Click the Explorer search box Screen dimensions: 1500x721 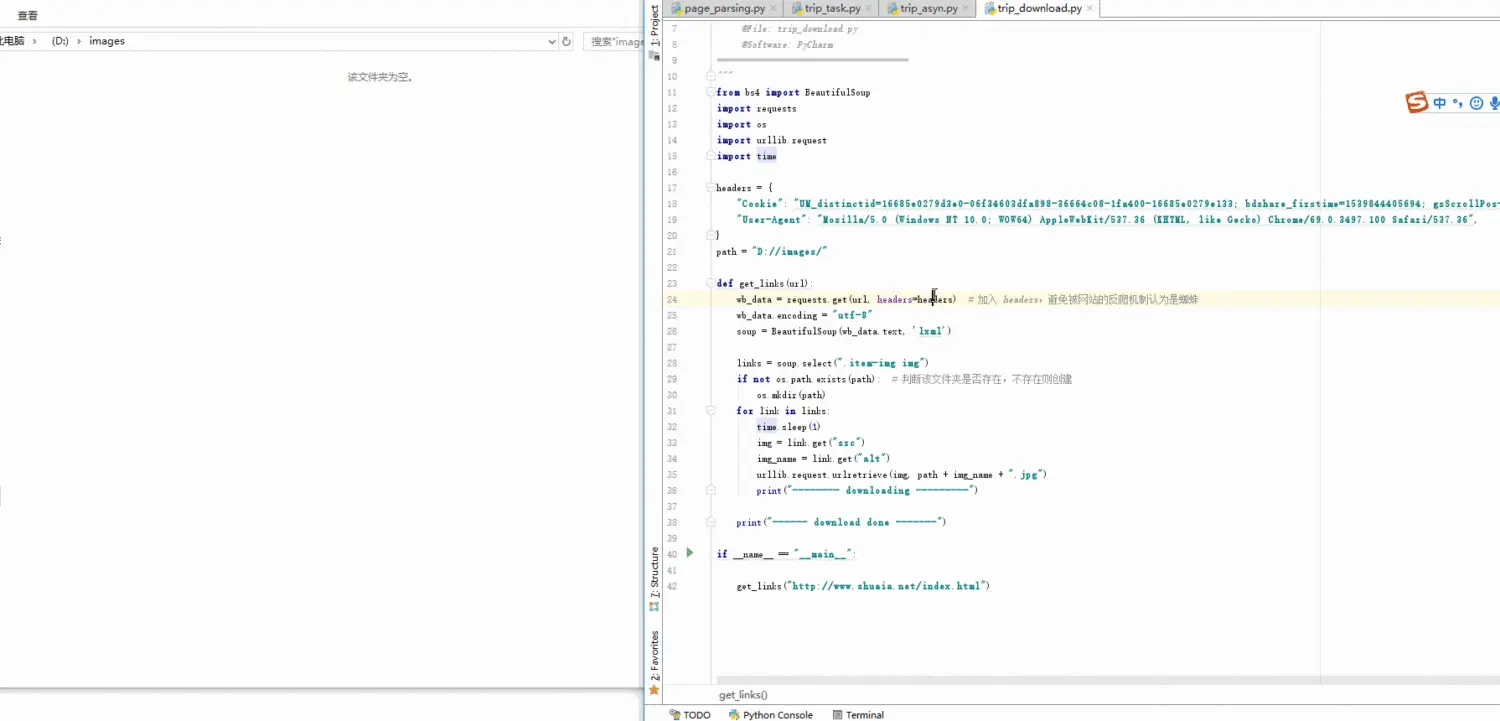point(614,42)
